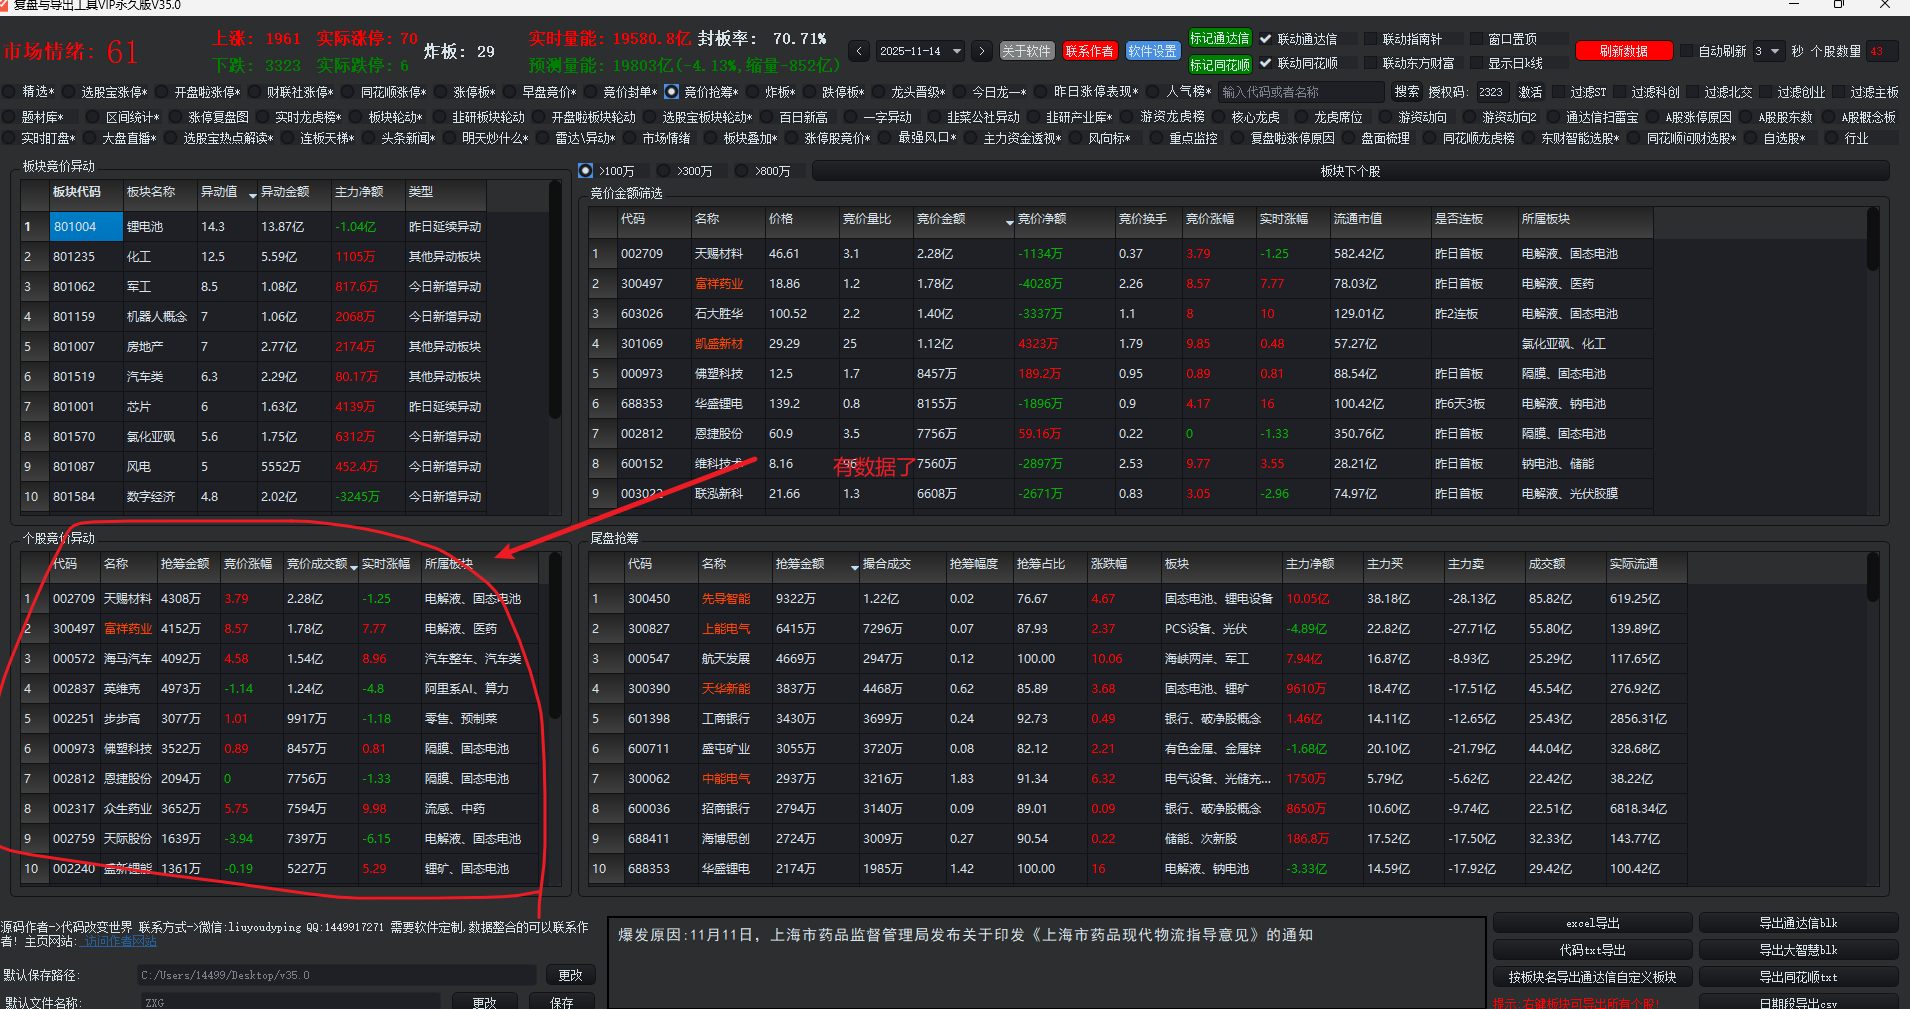Select the 炸板 radio option
The height and width of the screenshot is (1009, 1910).
[753, 92]
